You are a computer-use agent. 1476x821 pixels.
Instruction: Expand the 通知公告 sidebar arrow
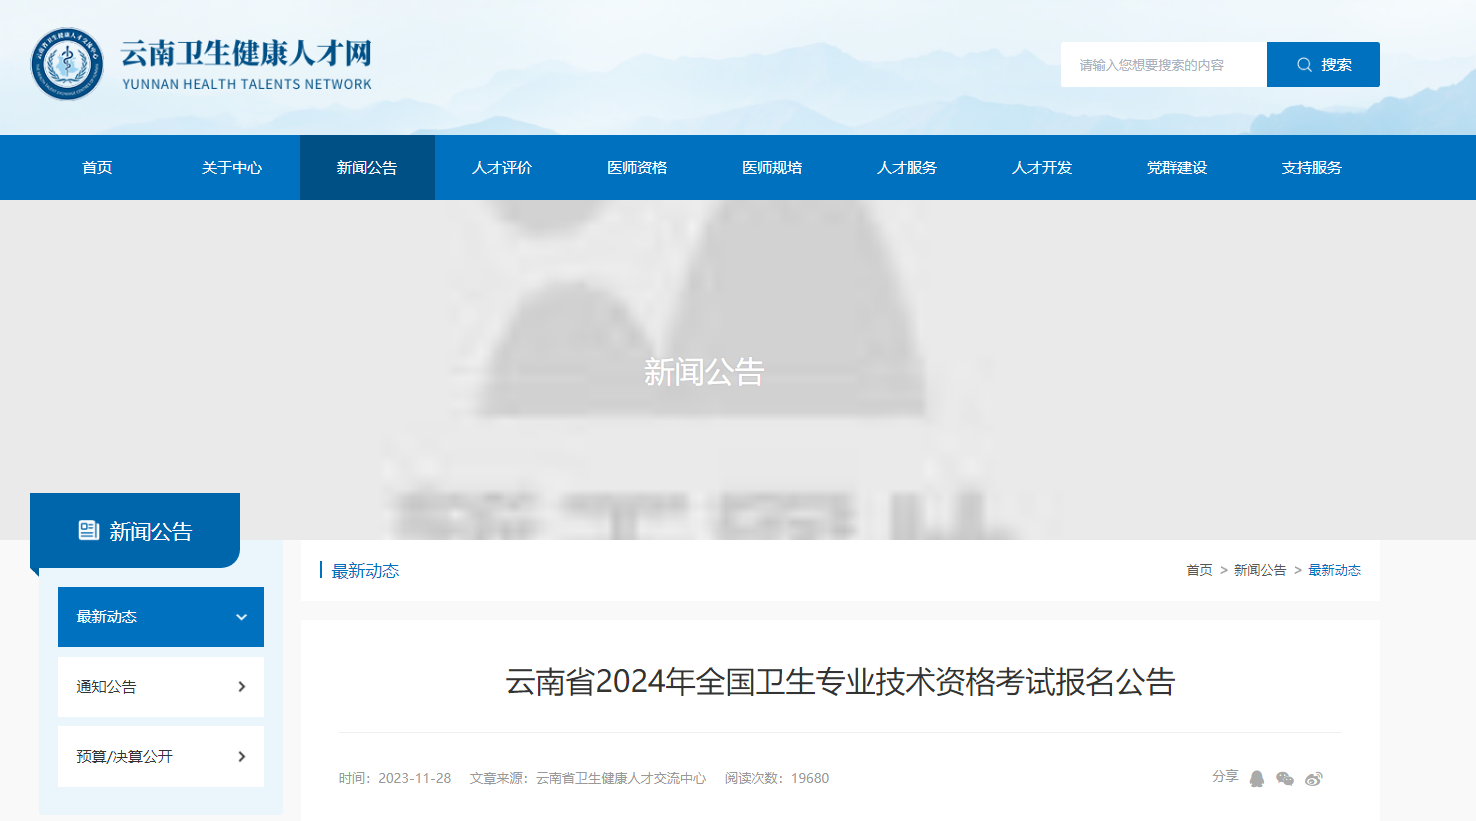pos(241,687)
